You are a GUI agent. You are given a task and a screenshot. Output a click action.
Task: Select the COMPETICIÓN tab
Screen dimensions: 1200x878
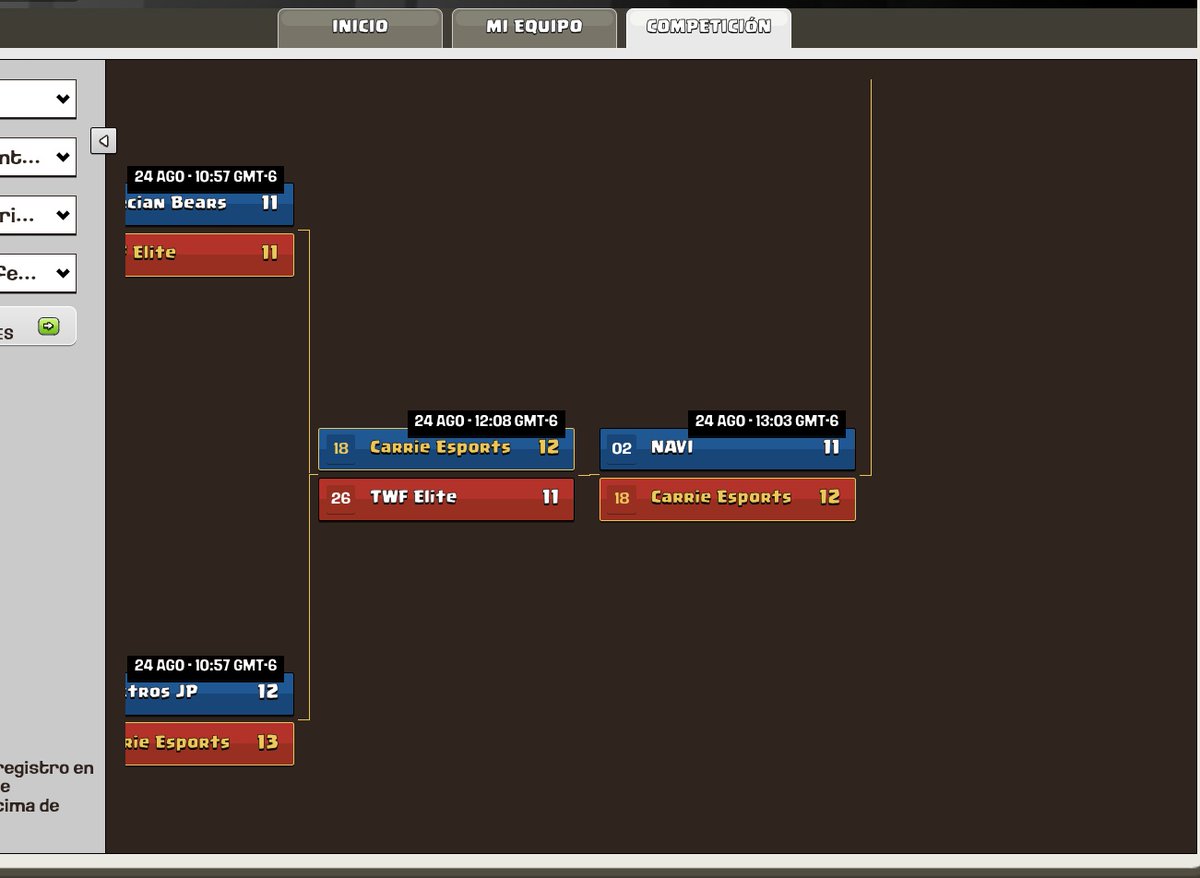pyautogui.click(x=708, y=28)
